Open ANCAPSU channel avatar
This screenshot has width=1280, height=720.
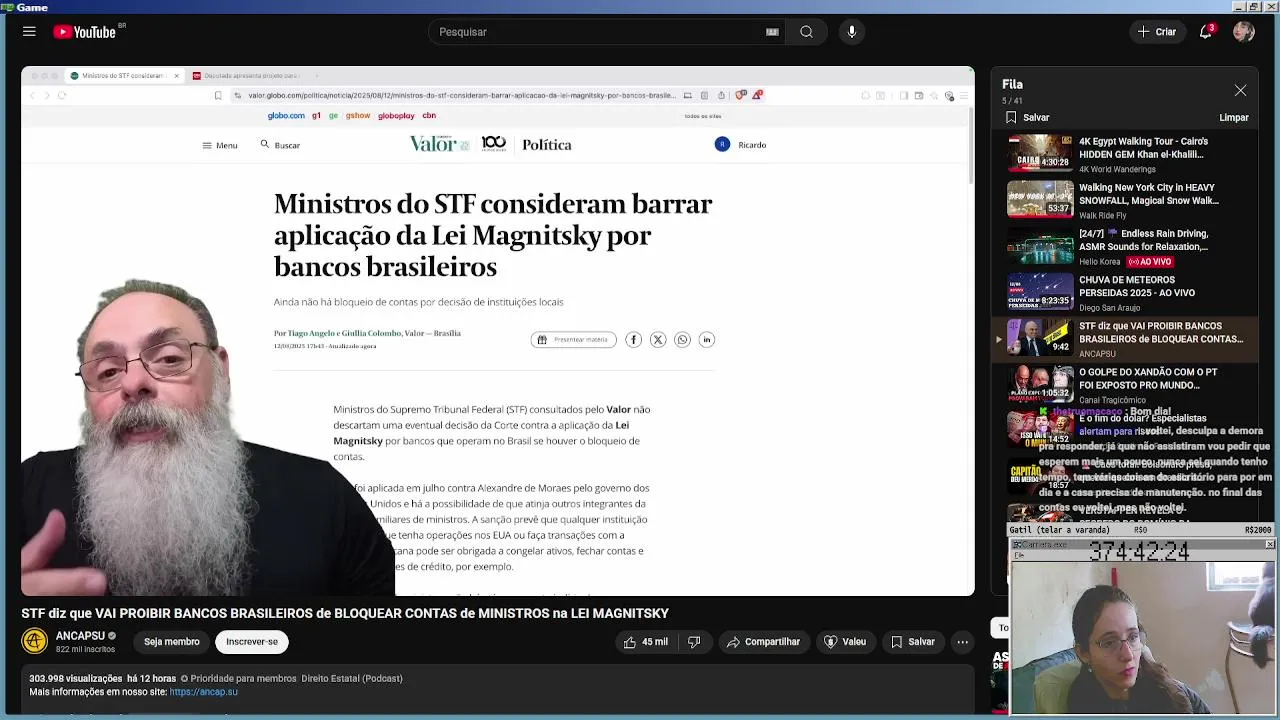pyautogui.click(x=35, y=641)
